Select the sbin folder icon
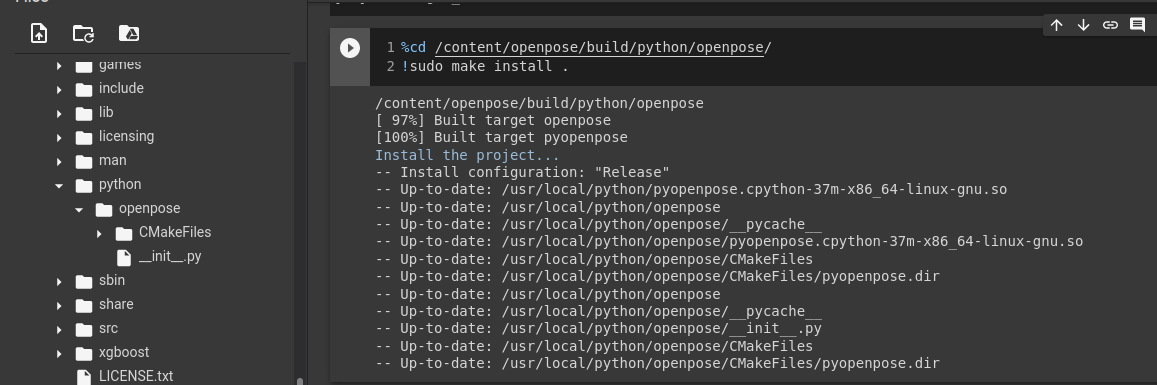 click(84, 282)
